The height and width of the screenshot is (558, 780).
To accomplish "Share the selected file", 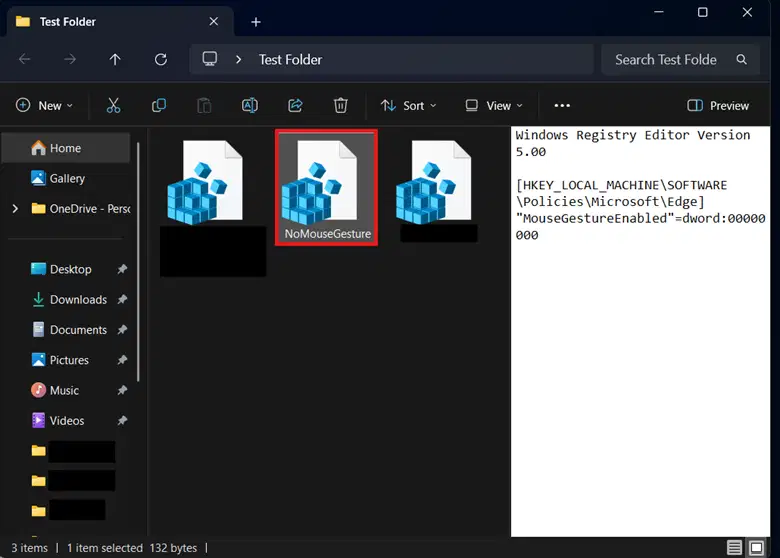I will 295,105.
